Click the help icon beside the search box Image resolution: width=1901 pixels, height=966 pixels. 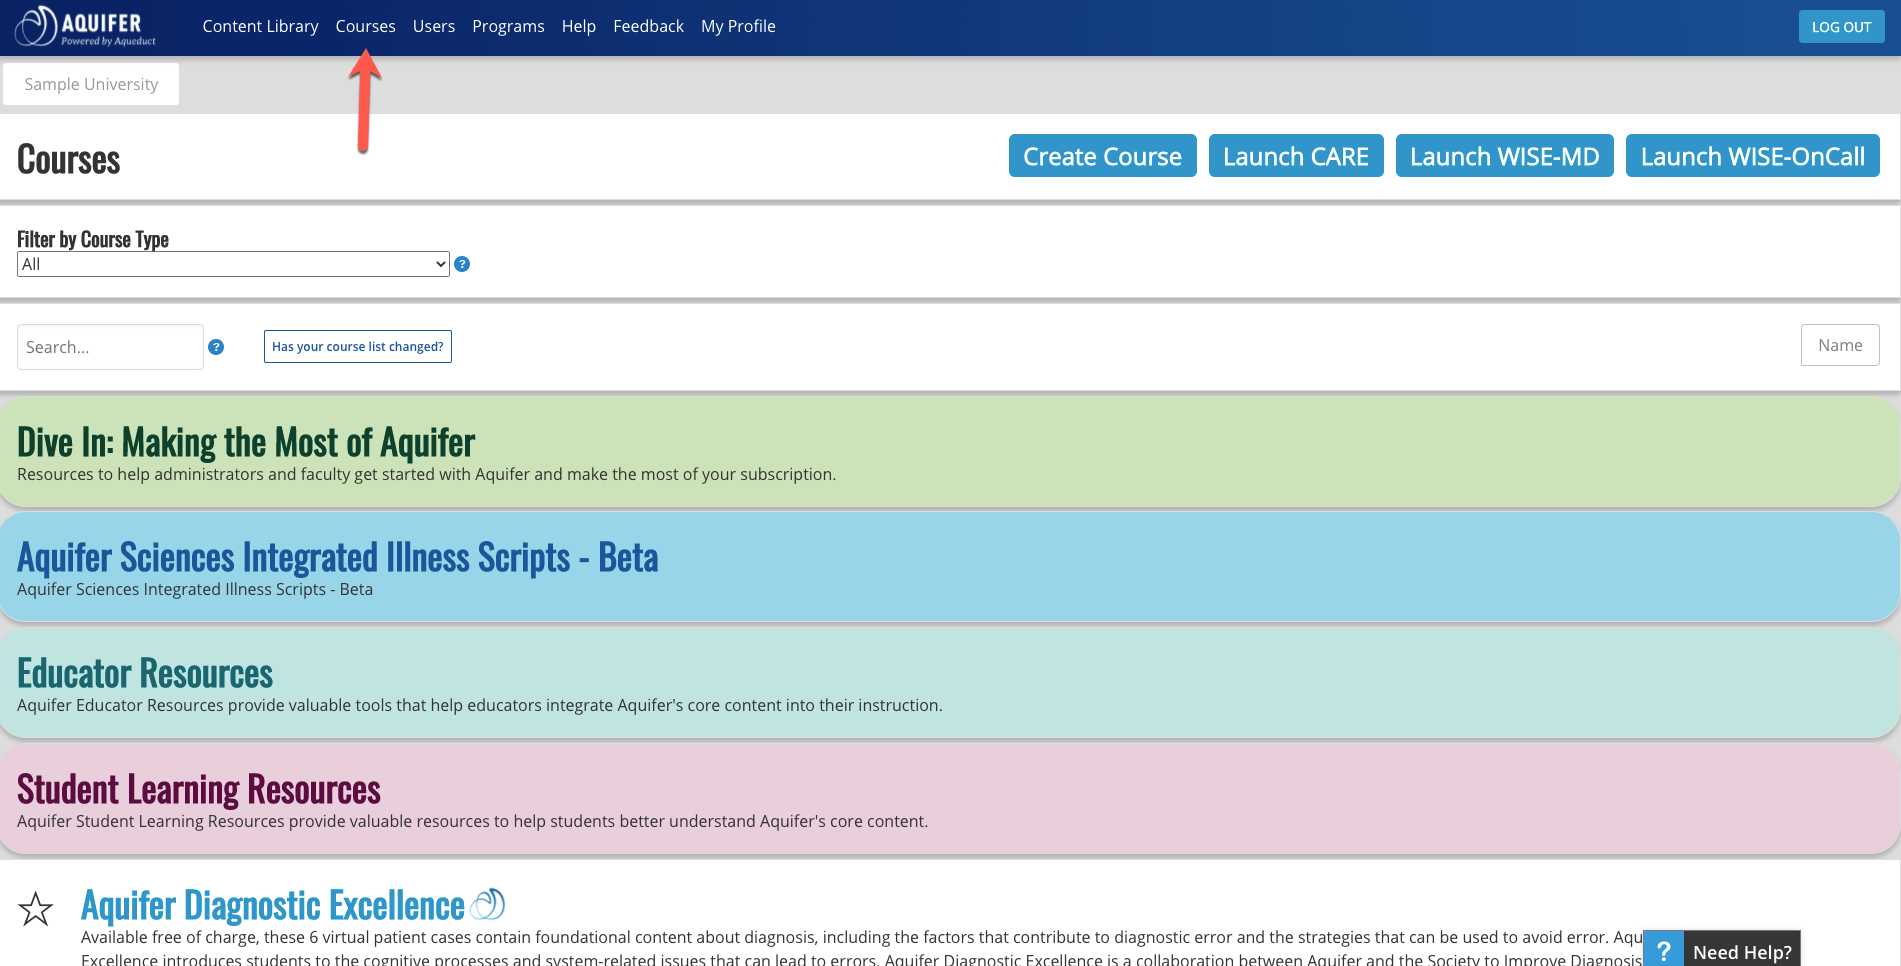[x=216, y=347]
